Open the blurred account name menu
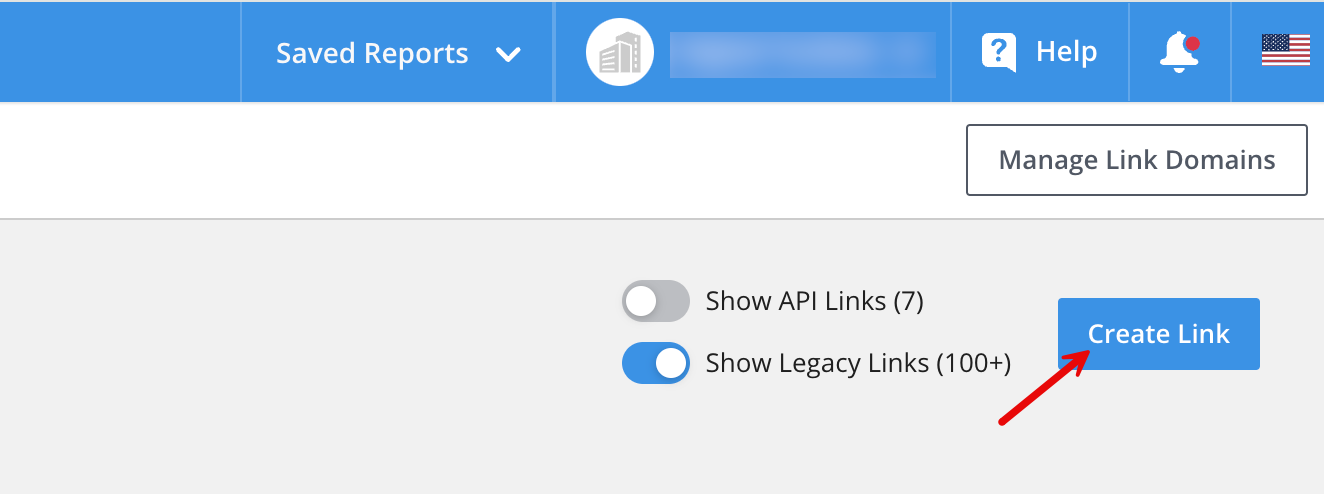The height and width of the screenshot is (494, 1324). click(x=802, y=54)
